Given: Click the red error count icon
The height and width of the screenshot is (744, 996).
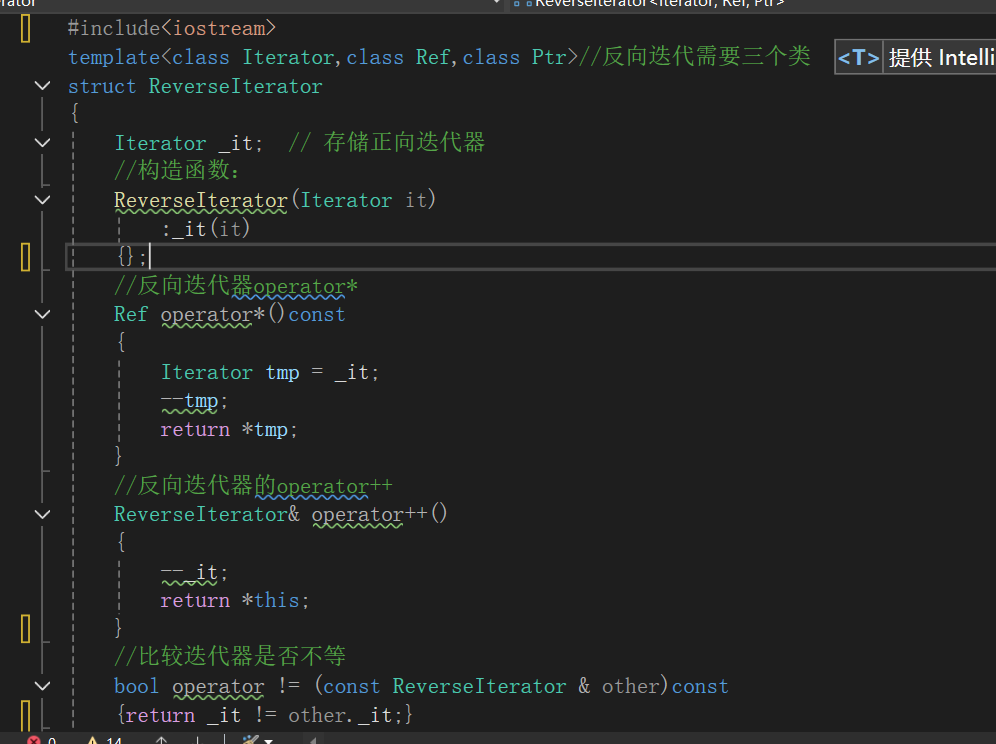Looking at the screenshot, I should [x=34, y=740].
